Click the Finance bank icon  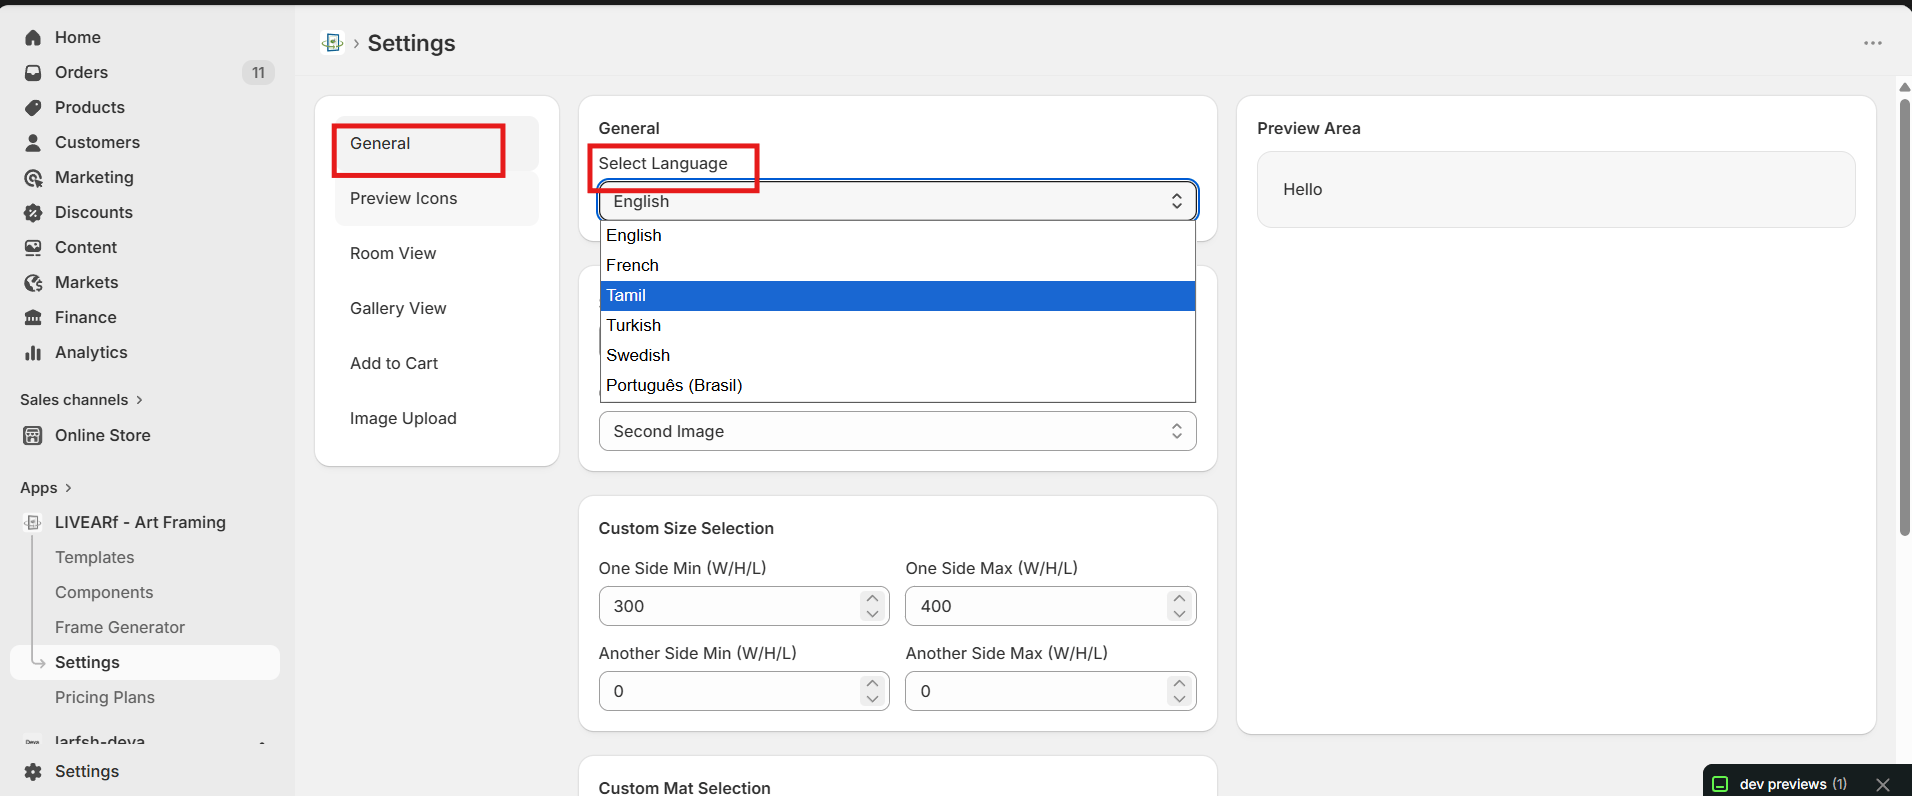pyautogui.click(x=33, y=318)
